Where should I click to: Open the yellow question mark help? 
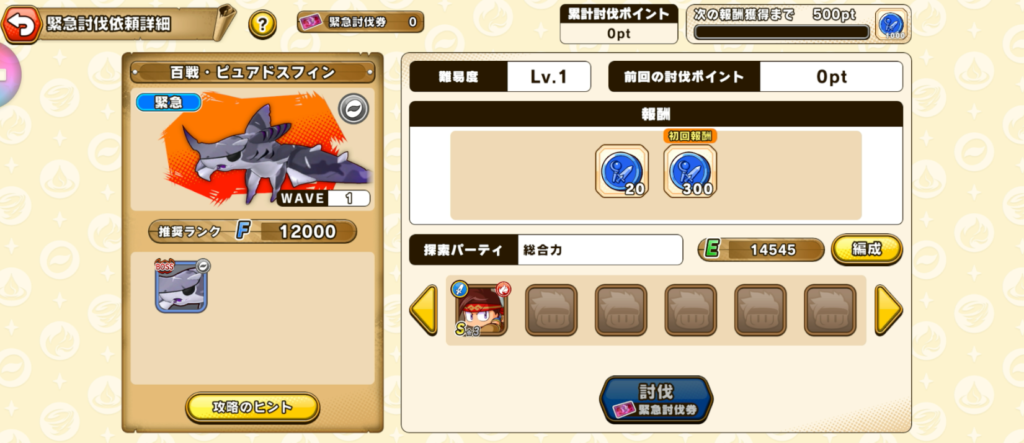point(263,25)
